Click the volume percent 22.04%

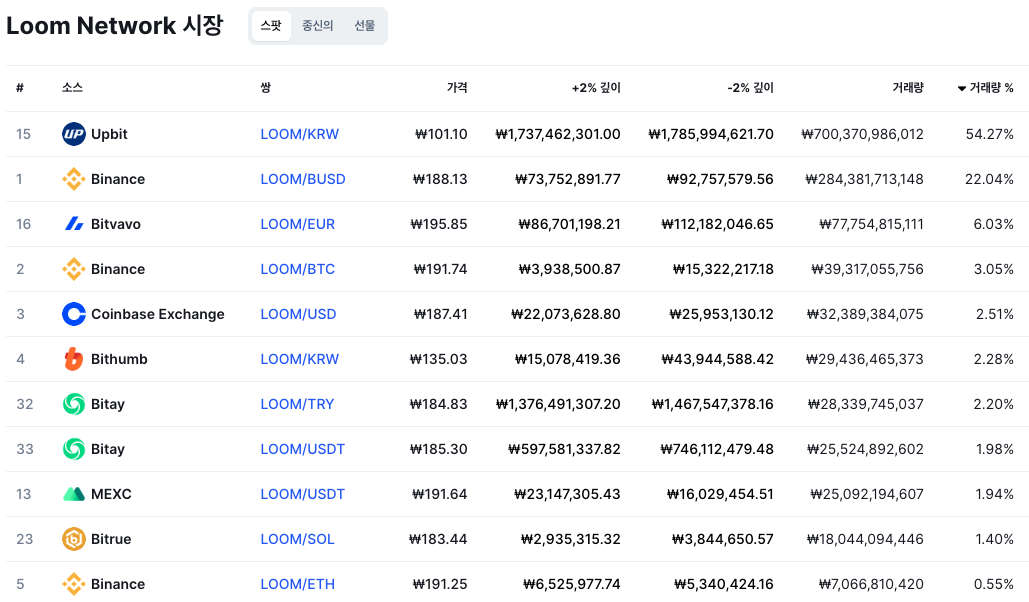990,179
